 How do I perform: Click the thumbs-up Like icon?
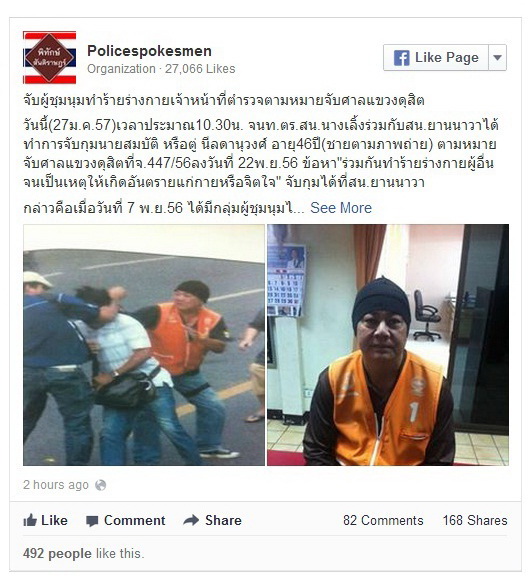pyautogui.click(x=30, y=520)
